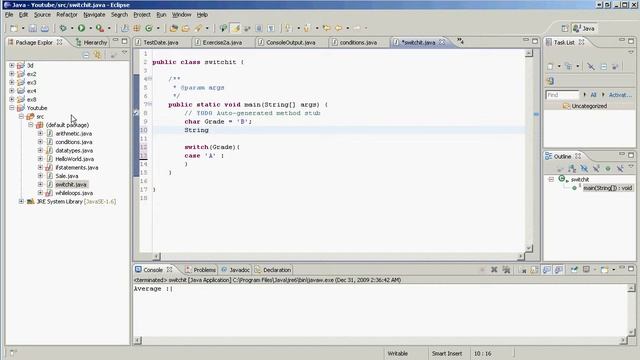The width and height of the screenshot is (640, 360).
Task: Toggle Hide Static Members in Outline
Action: (596, 168)
